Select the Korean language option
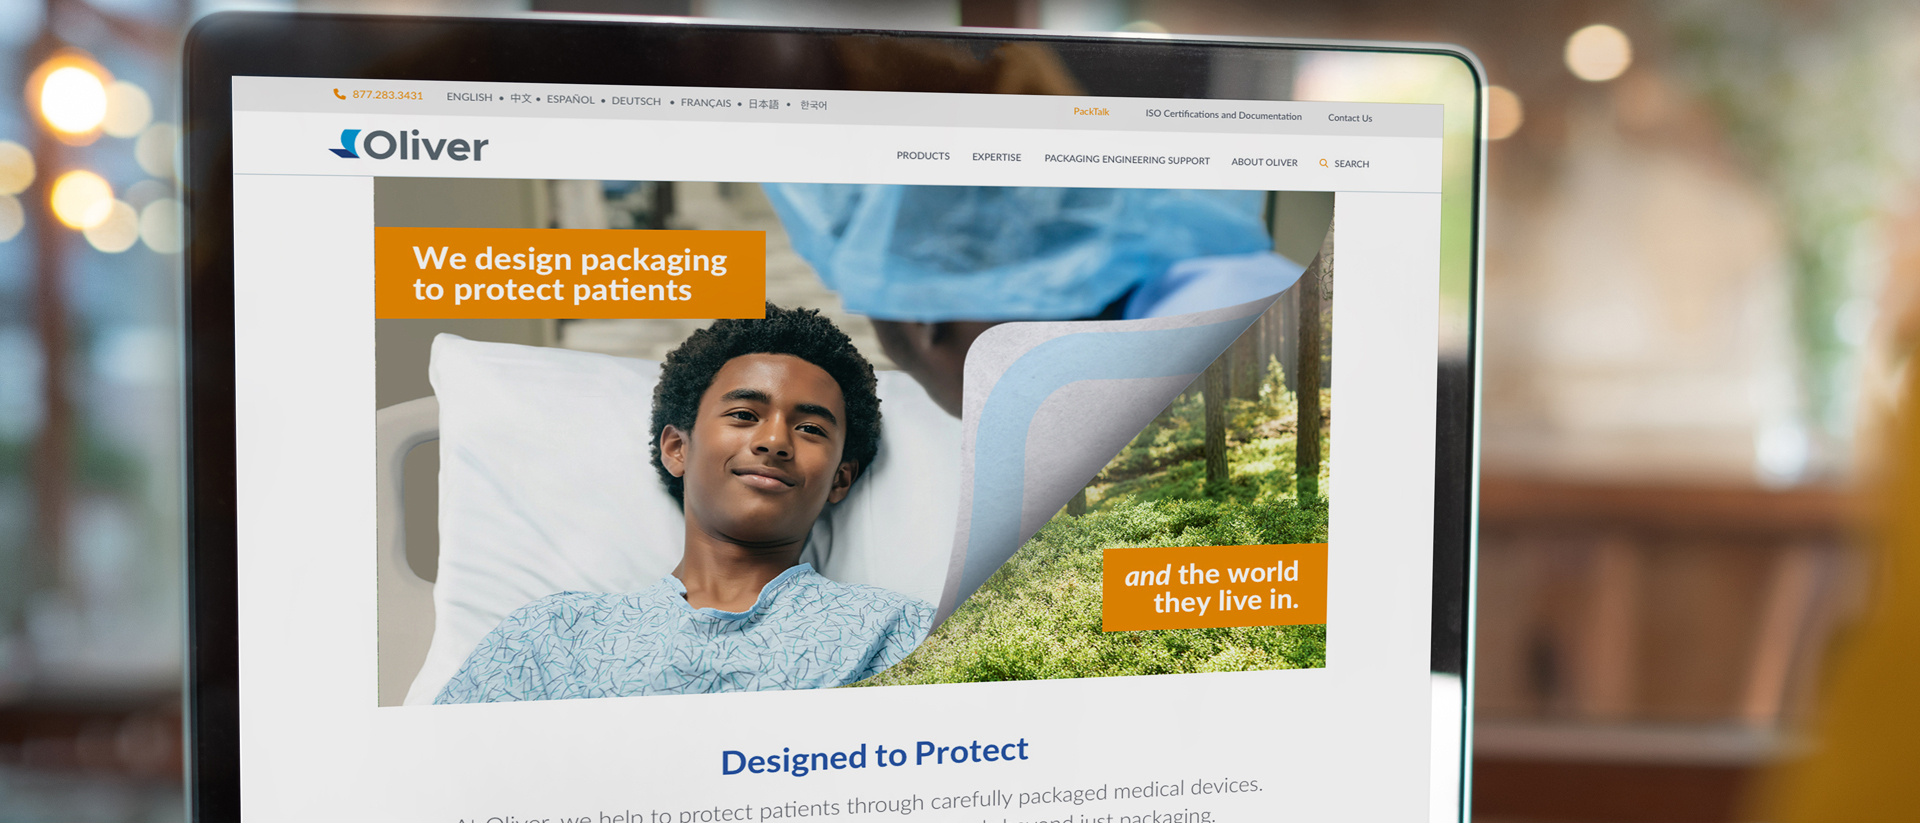1920x823 pixels. tap(813, 105)
